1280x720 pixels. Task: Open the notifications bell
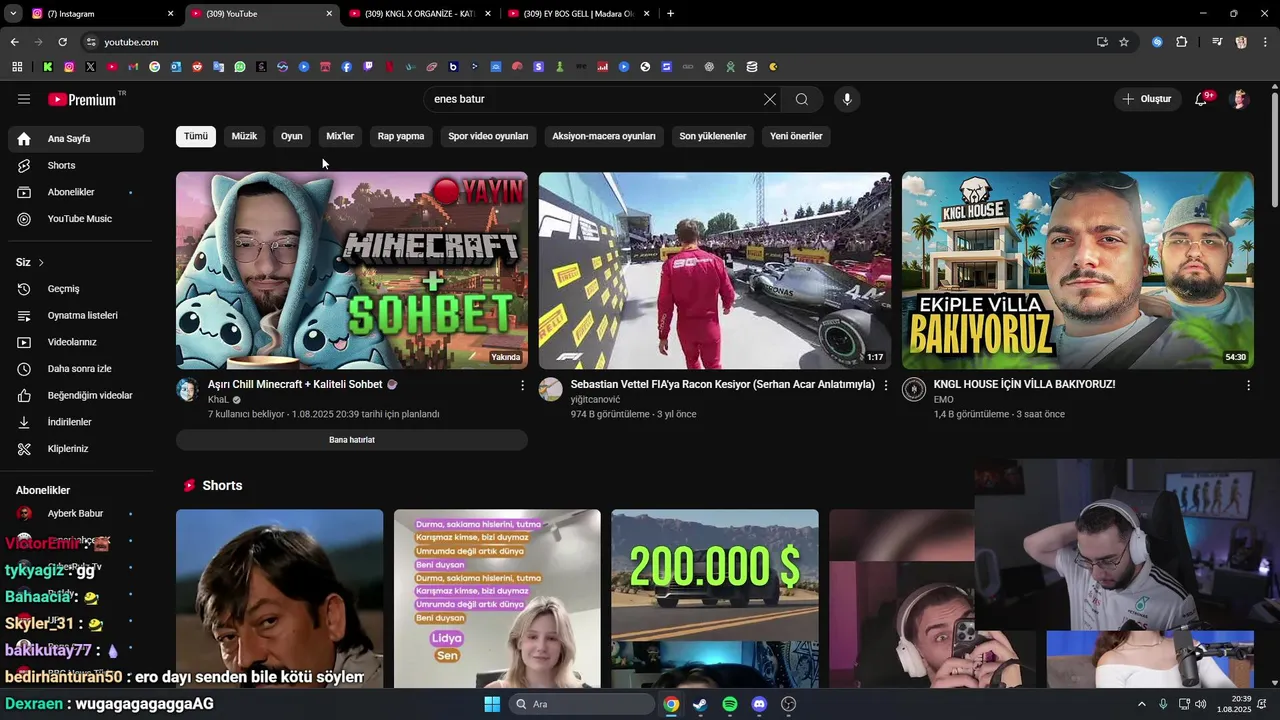click(x=1202, y=99)
